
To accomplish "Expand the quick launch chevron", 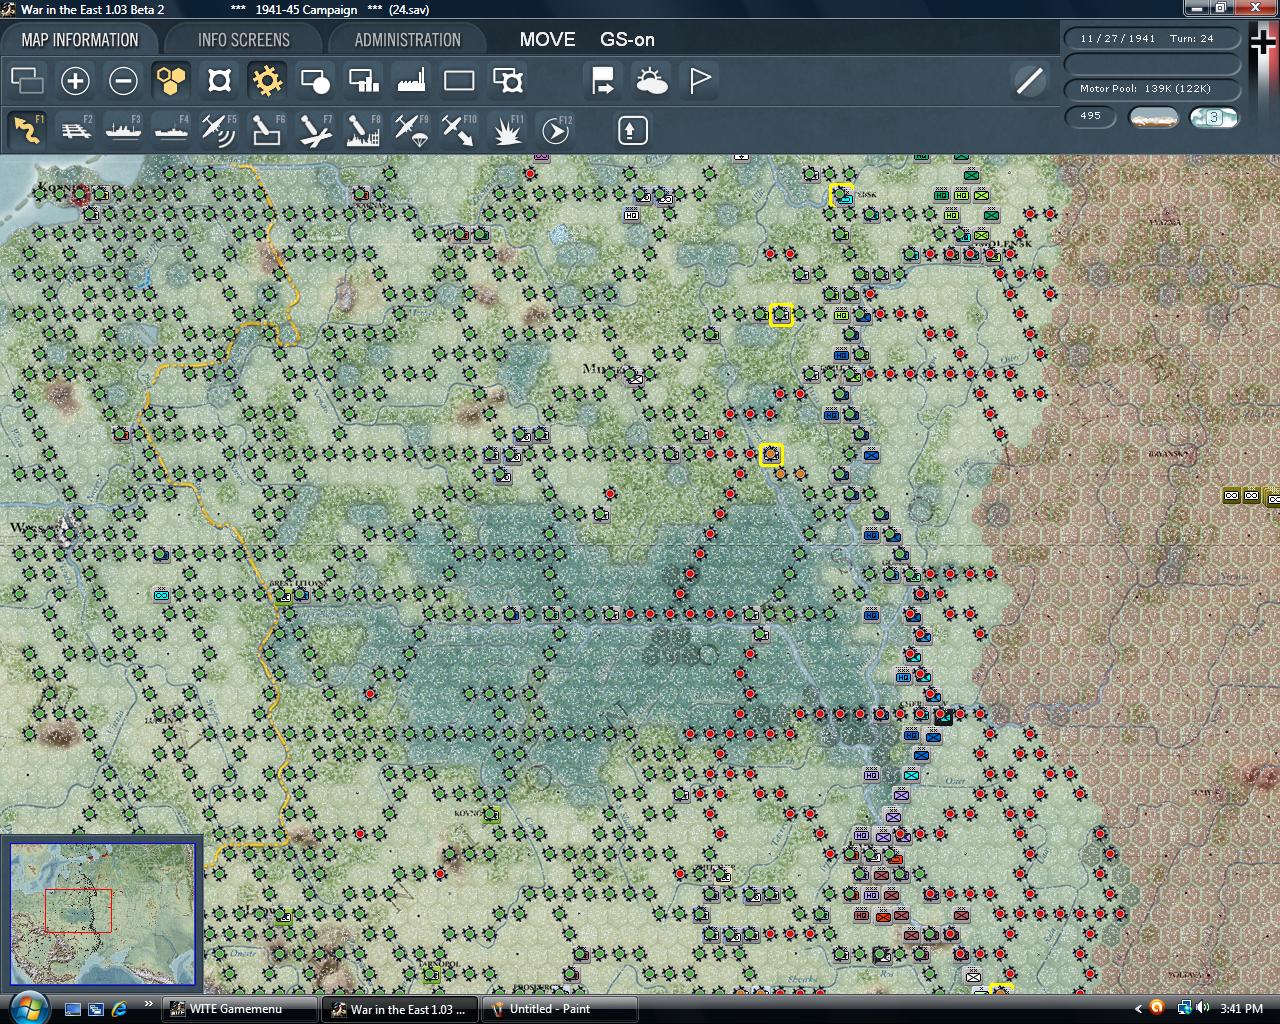I will [149, 1005].
